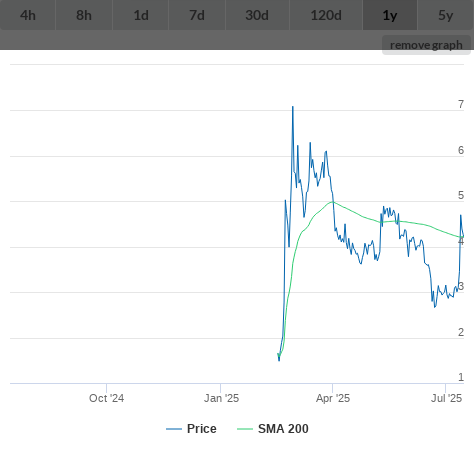474x455 pixels.
Task: Switch to the 5y time range
Action: (446, 15)
